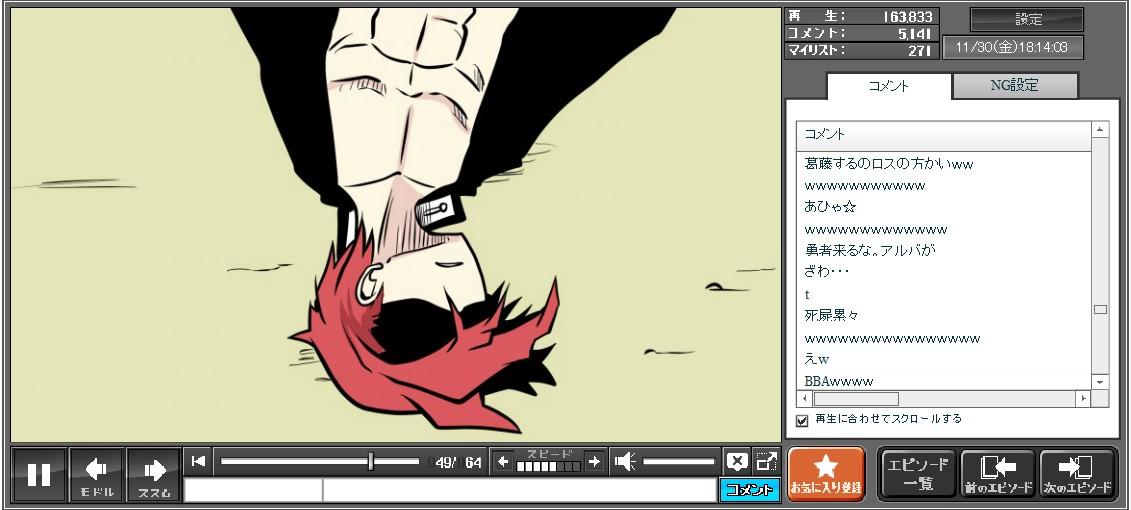
Task: Decrease playback speed with left arrow
Action: click(503, 461)
